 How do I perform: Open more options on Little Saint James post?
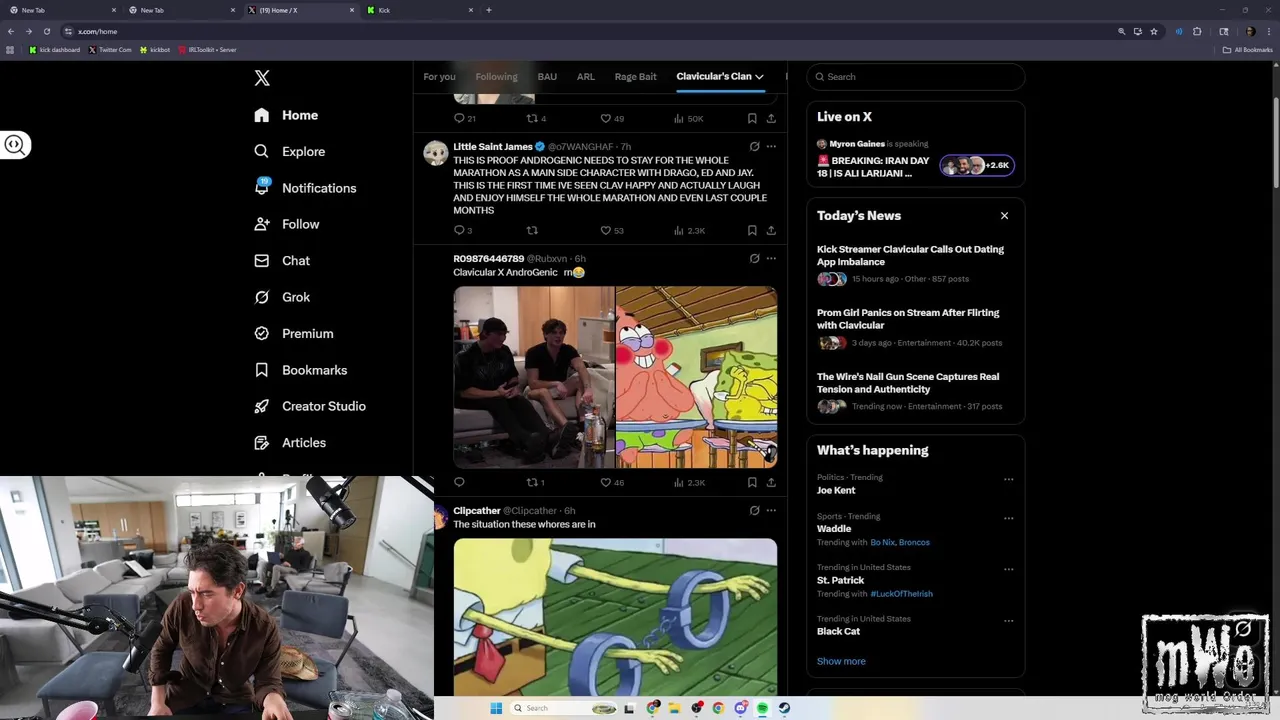pyautogui.click(x=771, y=147)
